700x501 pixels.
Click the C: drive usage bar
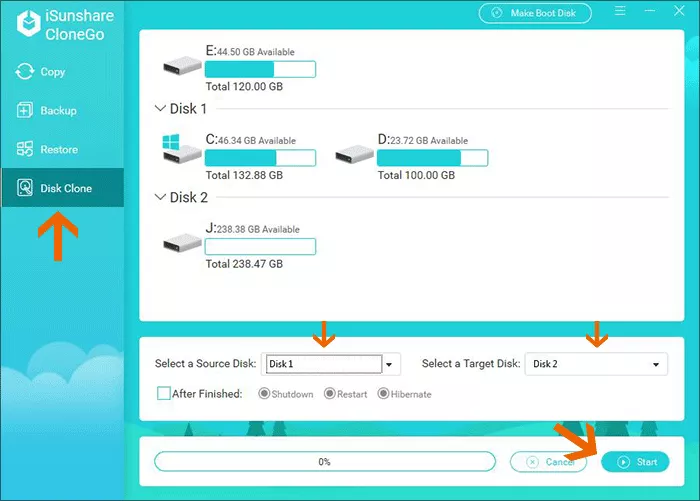pyautogui.click(x=260, y=158)
